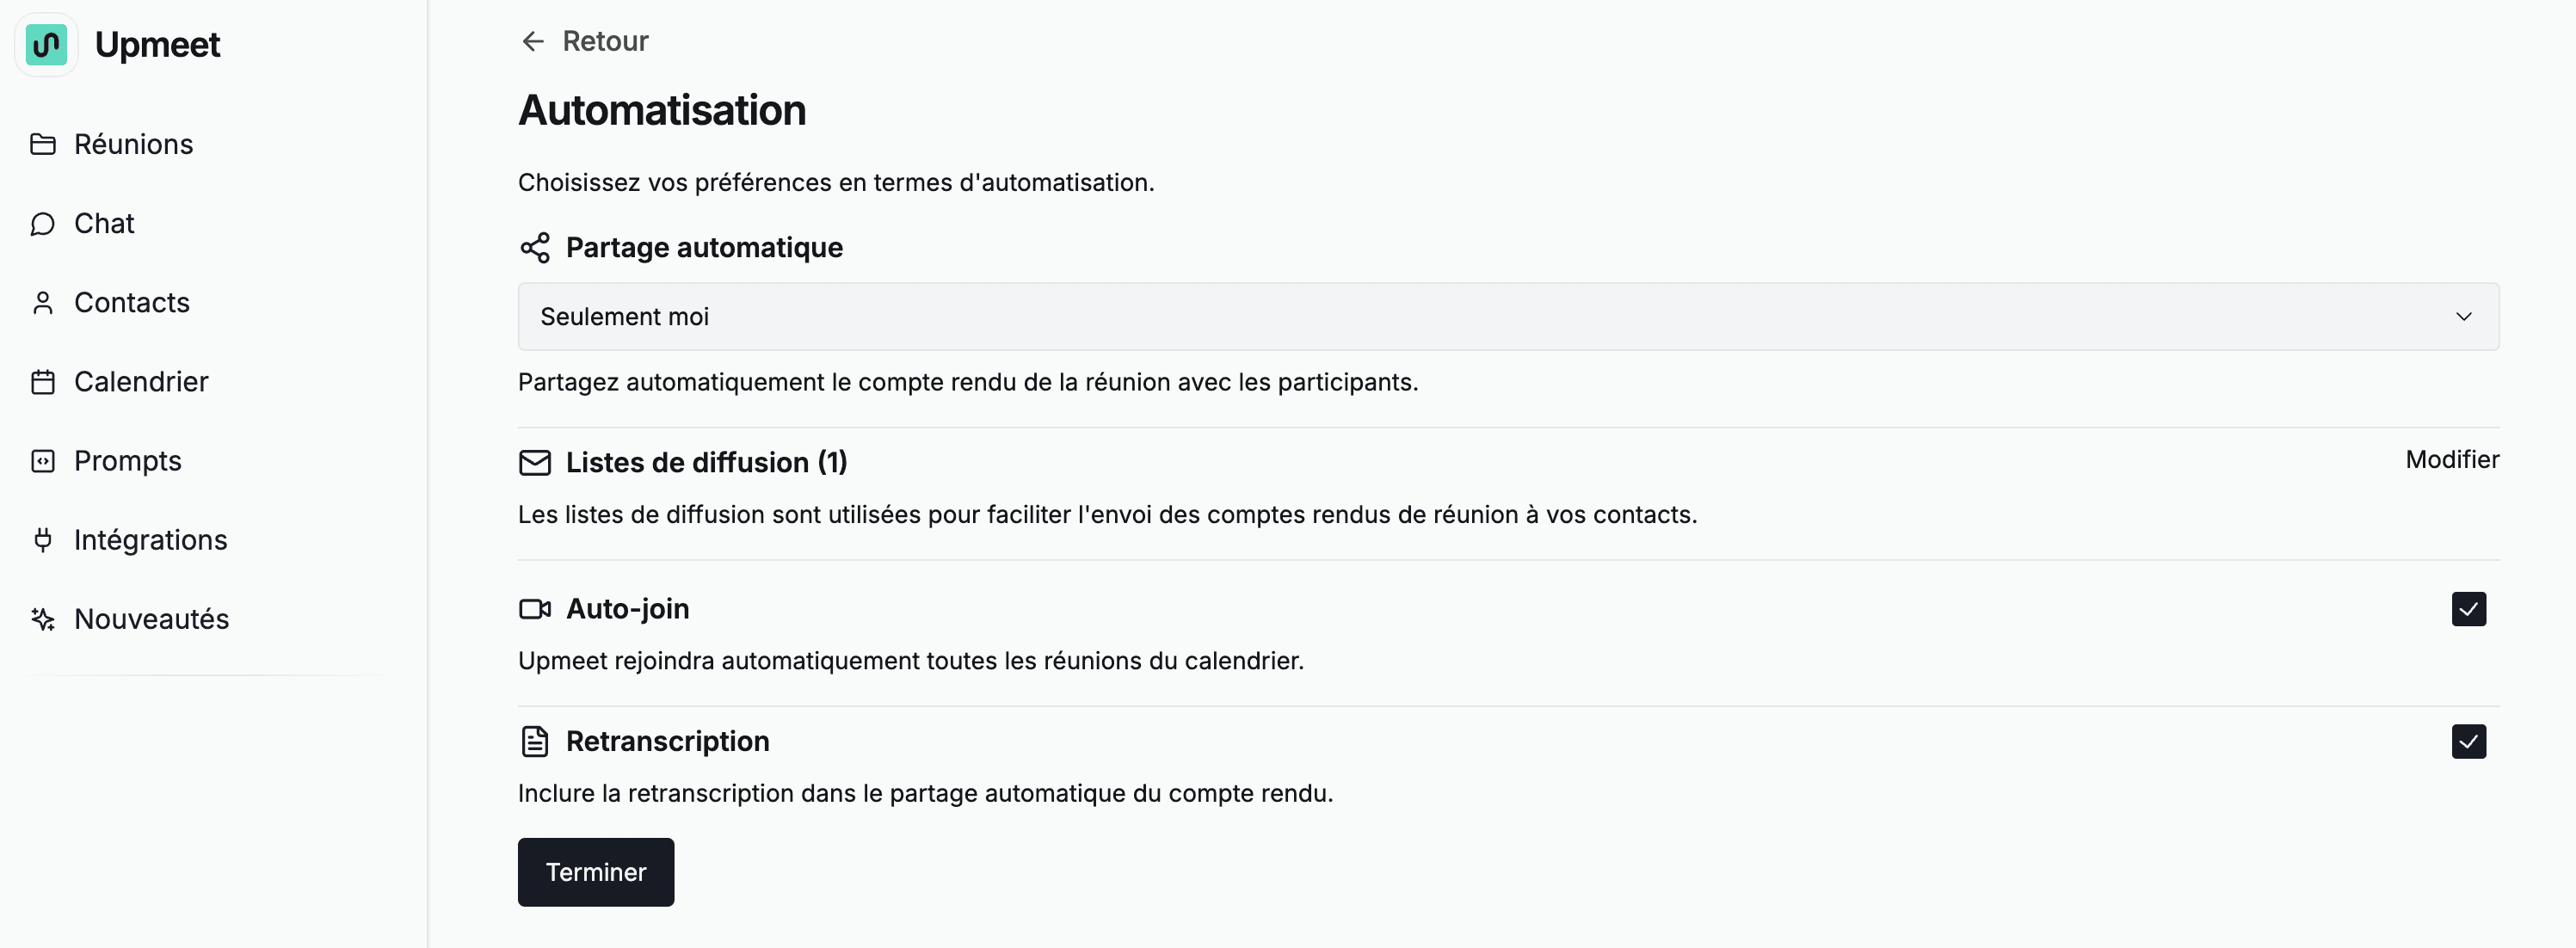Click the Terminer button
This screenshot has height=948, width=2576.
pyautogui.click(x=596, y=872)
